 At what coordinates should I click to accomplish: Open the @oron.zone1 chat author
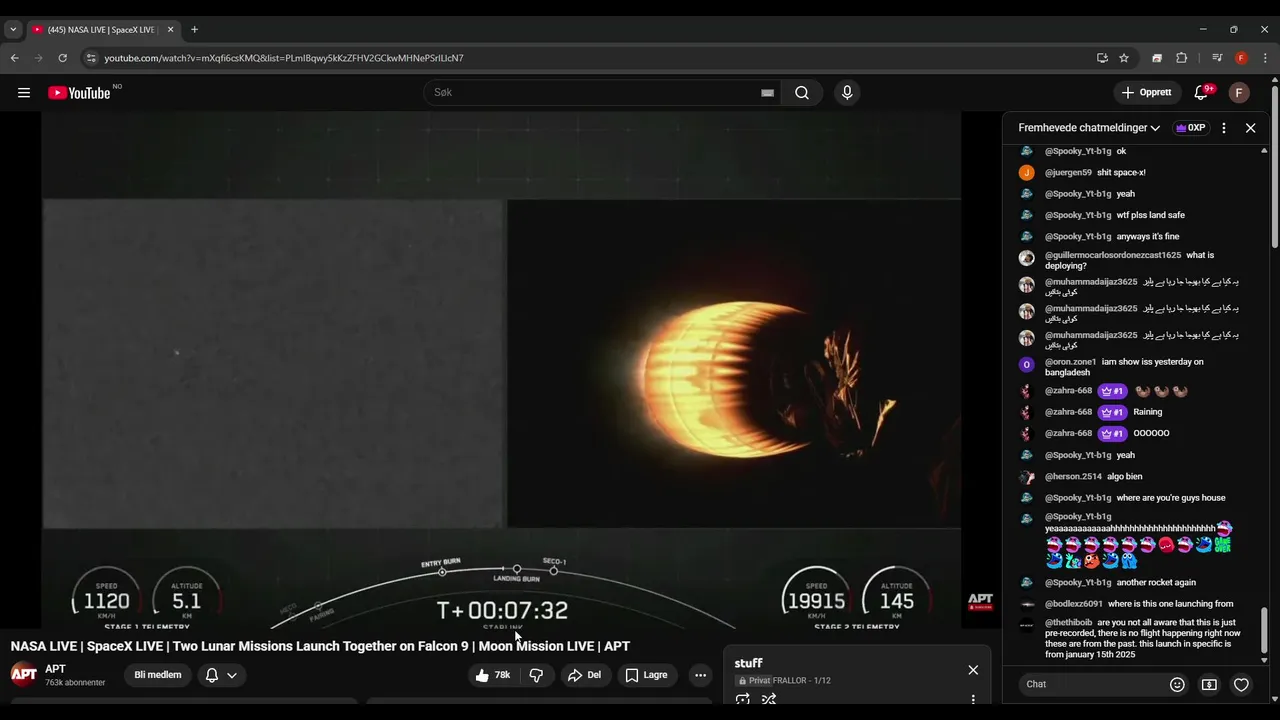pos(1071,362)
